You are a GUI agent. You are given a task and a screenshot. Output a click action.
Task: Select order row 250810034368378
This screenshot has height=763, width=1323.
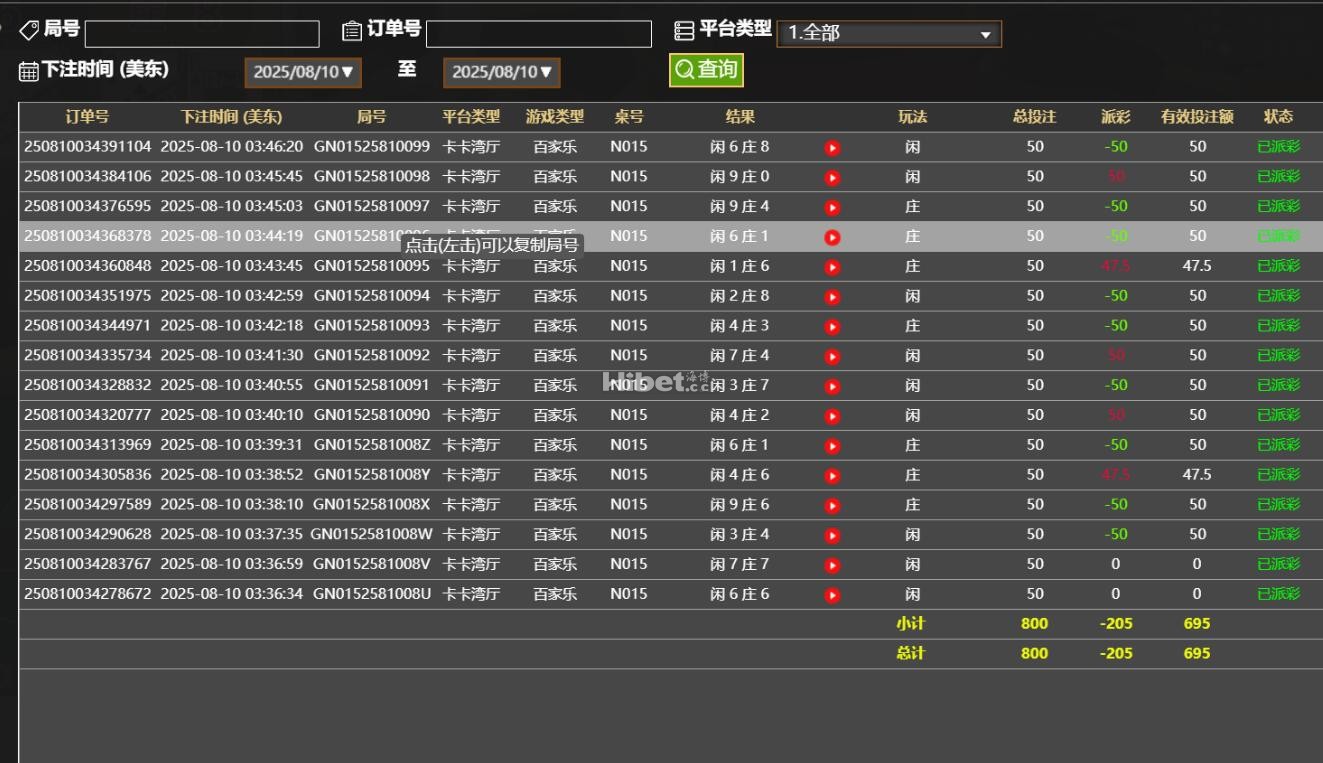[88, 236]
